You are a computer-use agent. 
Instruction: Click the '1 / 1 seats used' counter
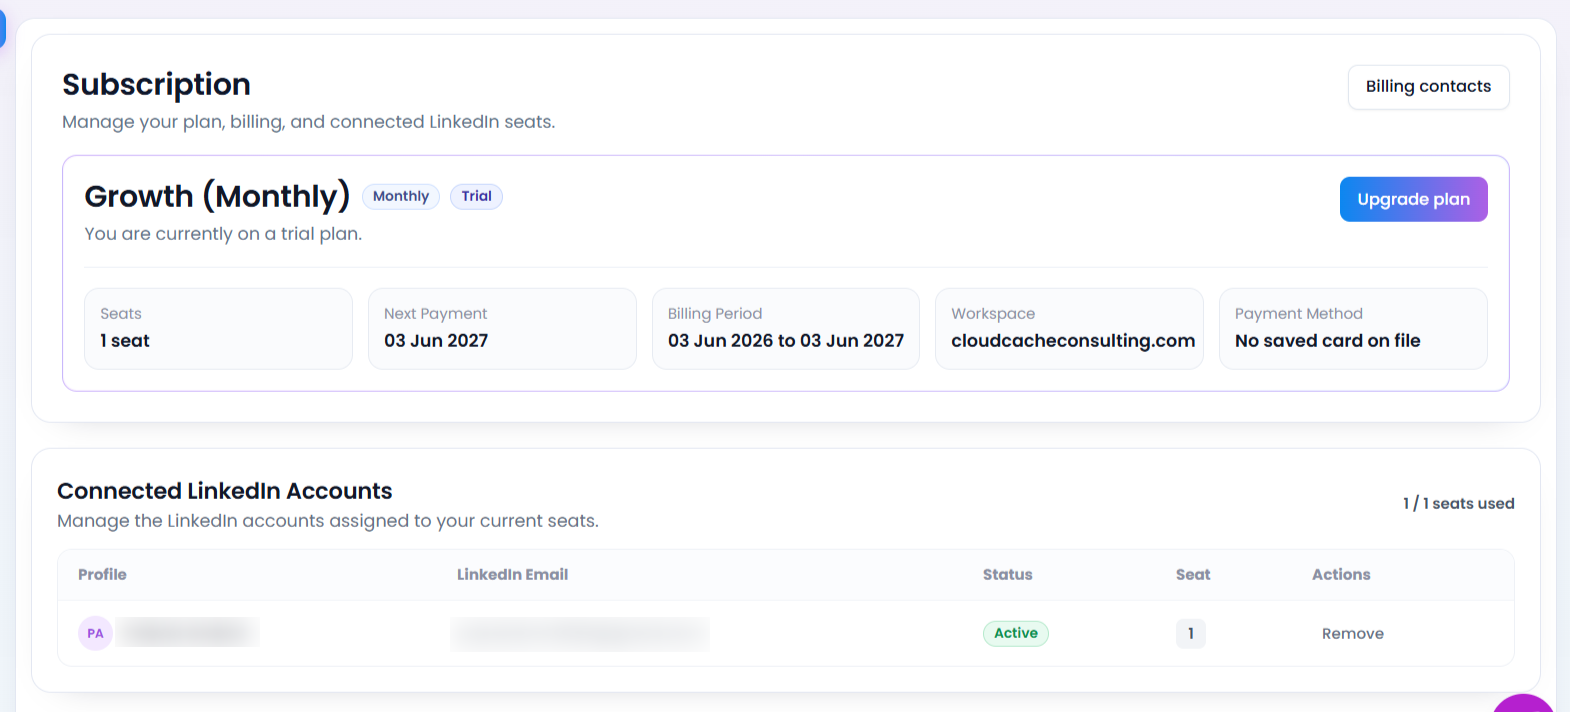pos(1458,504)
